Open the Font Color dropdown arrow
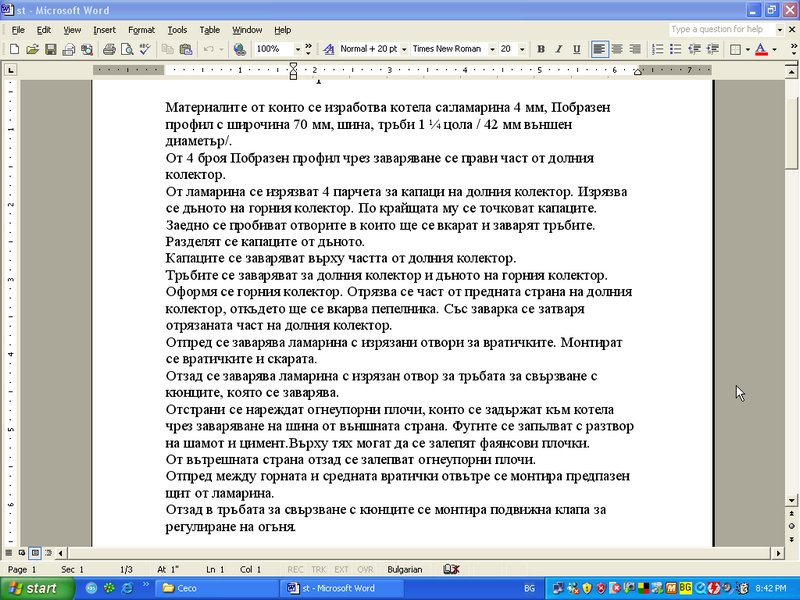Screen dimensions: 800x600 (x=773, y=48)
